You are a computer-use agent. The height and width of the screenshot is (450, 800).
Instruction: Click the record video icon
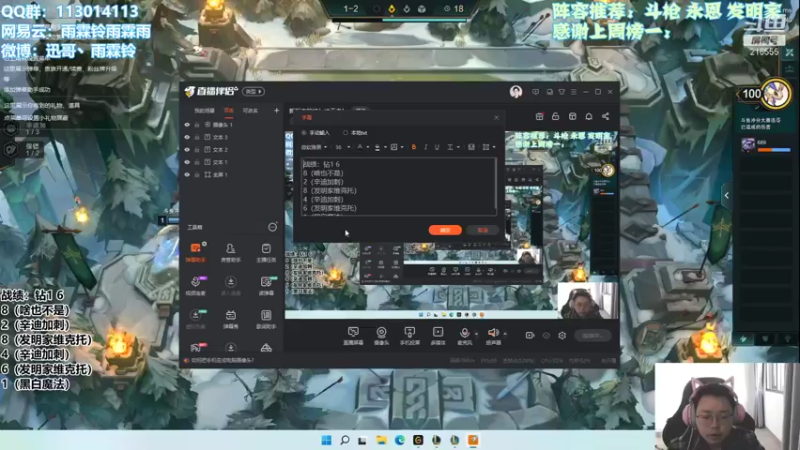(530, 335)
